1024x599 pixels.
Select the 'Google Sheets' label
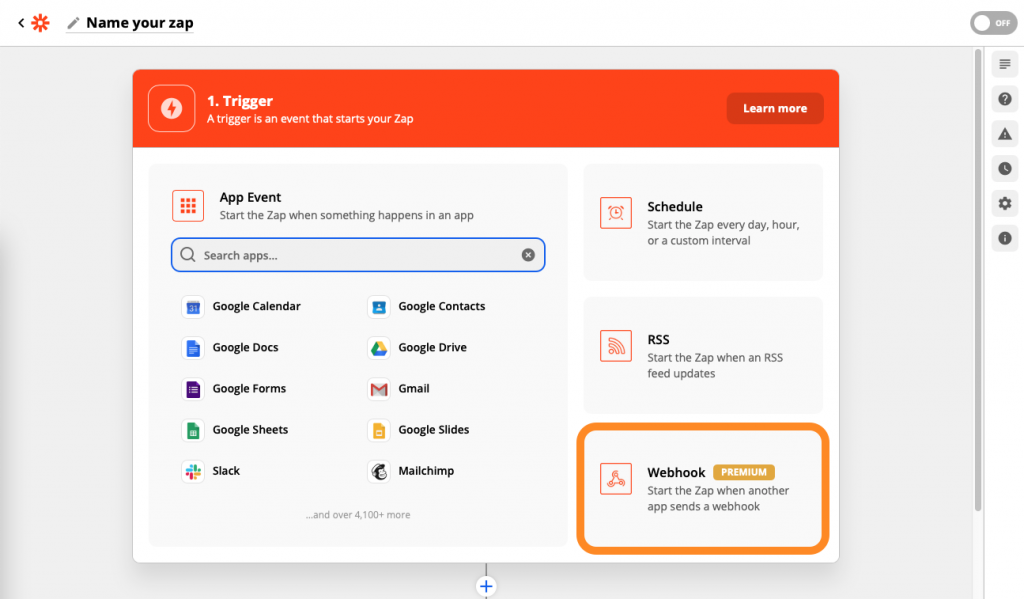tap(250, 430)
